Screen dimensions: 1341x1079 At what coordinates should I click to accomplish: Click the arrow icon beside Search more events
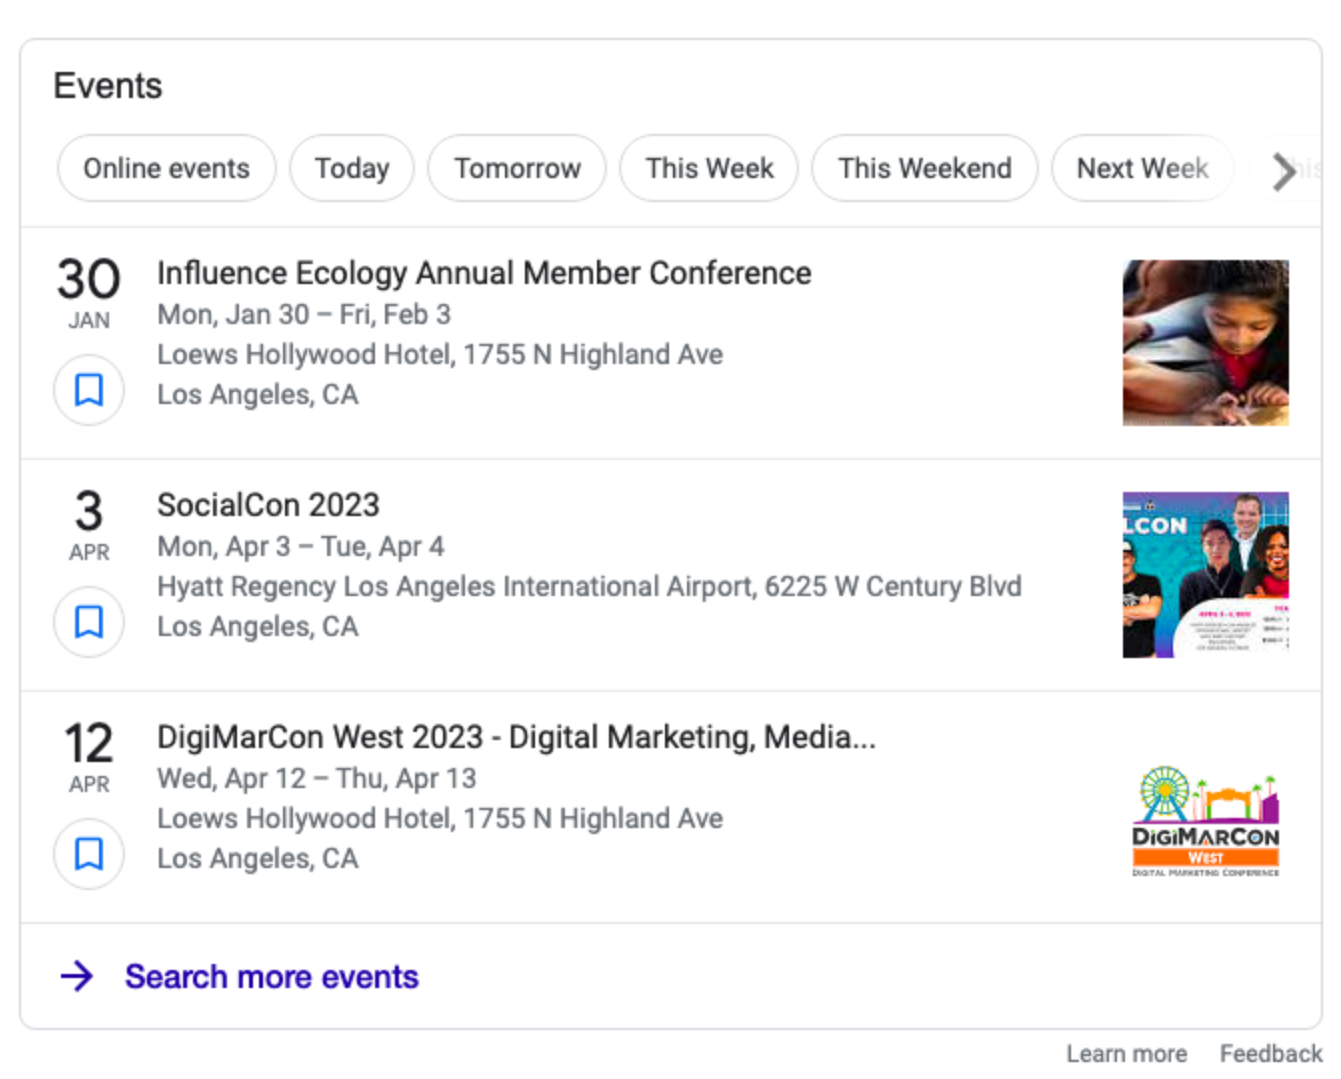(x=77, y=976)
